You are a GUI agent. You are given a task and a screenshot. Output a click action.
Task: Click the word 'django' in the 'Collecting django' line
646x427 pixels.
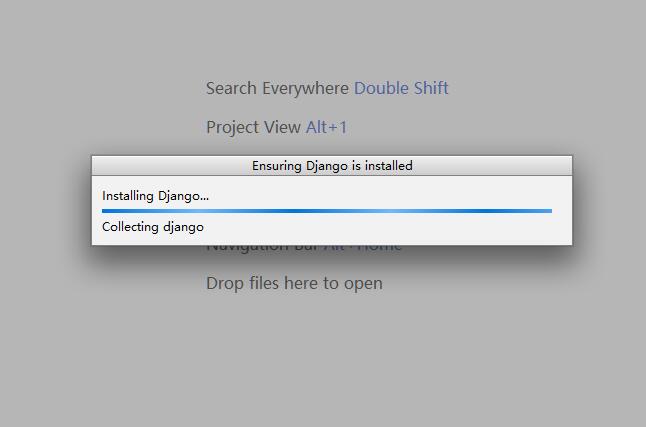[183, 227]
